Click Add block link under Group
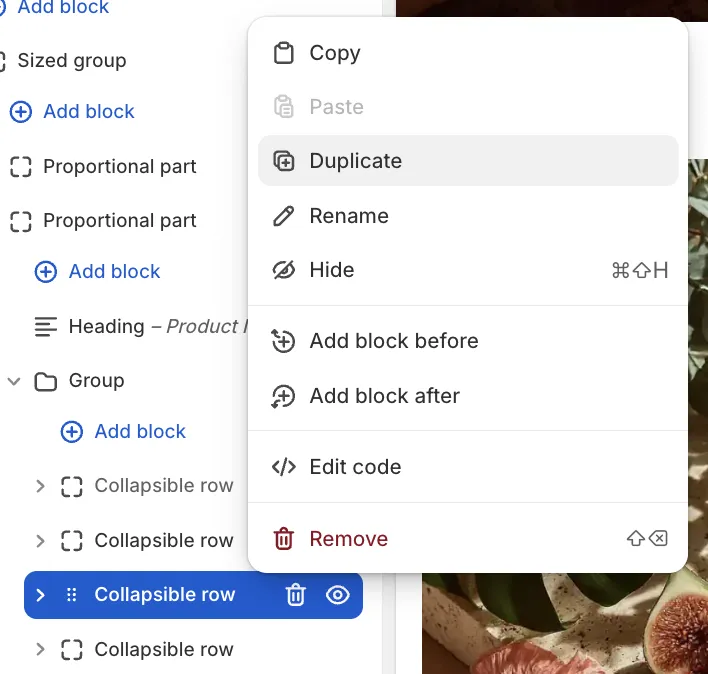The image size is (708, 674). coord(139,431)
